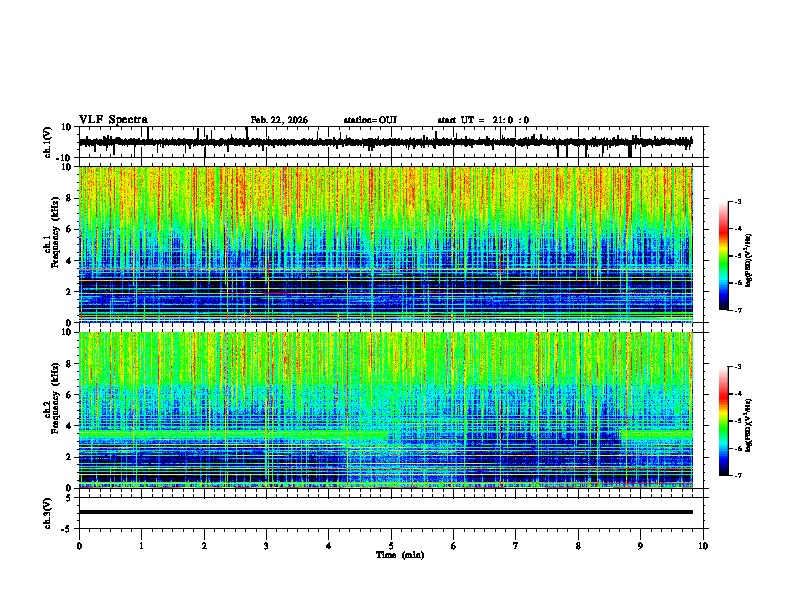Click the "-3" label on ch.1 color scale
Viewport: 792px width, 612px height.
(x=737, y=202)
